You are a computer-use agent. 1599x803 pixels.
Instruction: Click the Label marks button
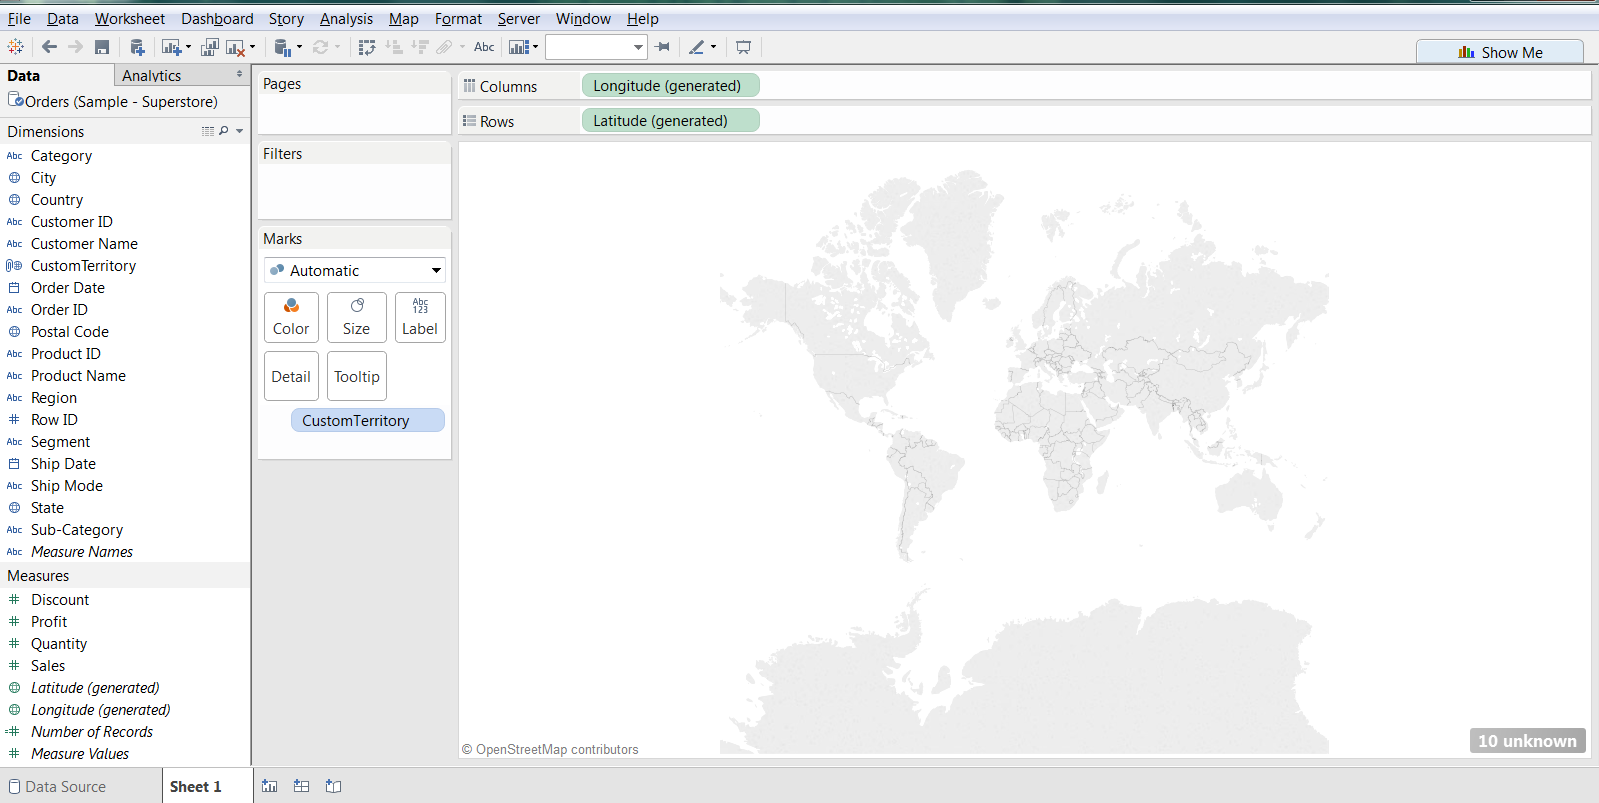click(x=420, y=318)
